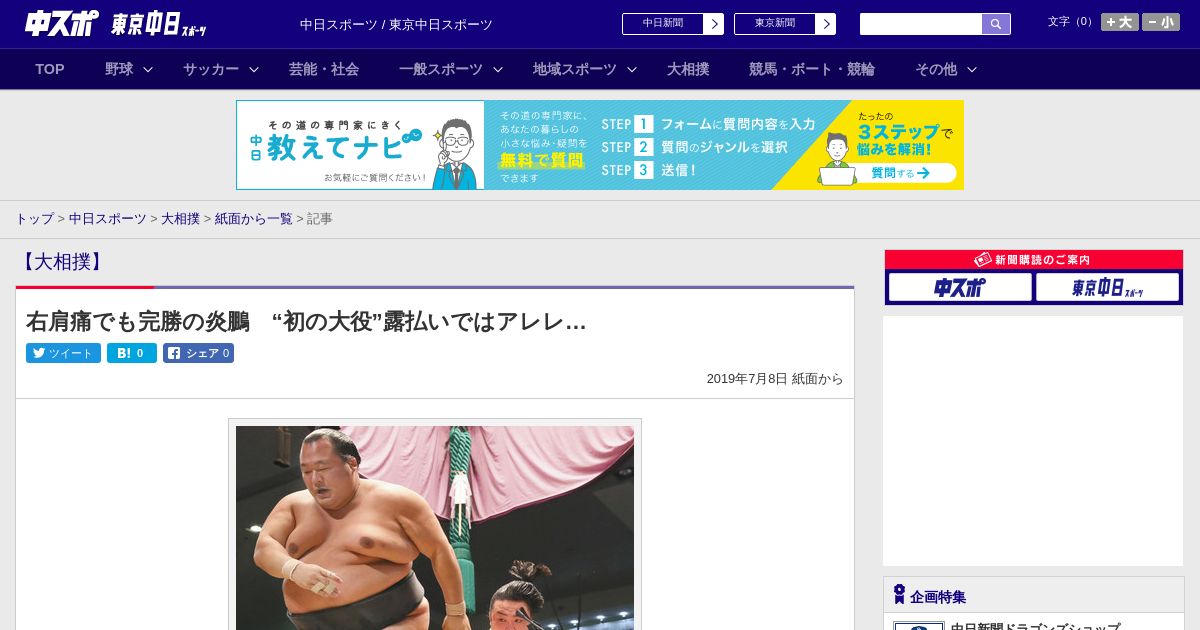This screenshot has height=630, width=1200.
Task: Open その他 navigation menu
Action: click(x=936, y=69)
